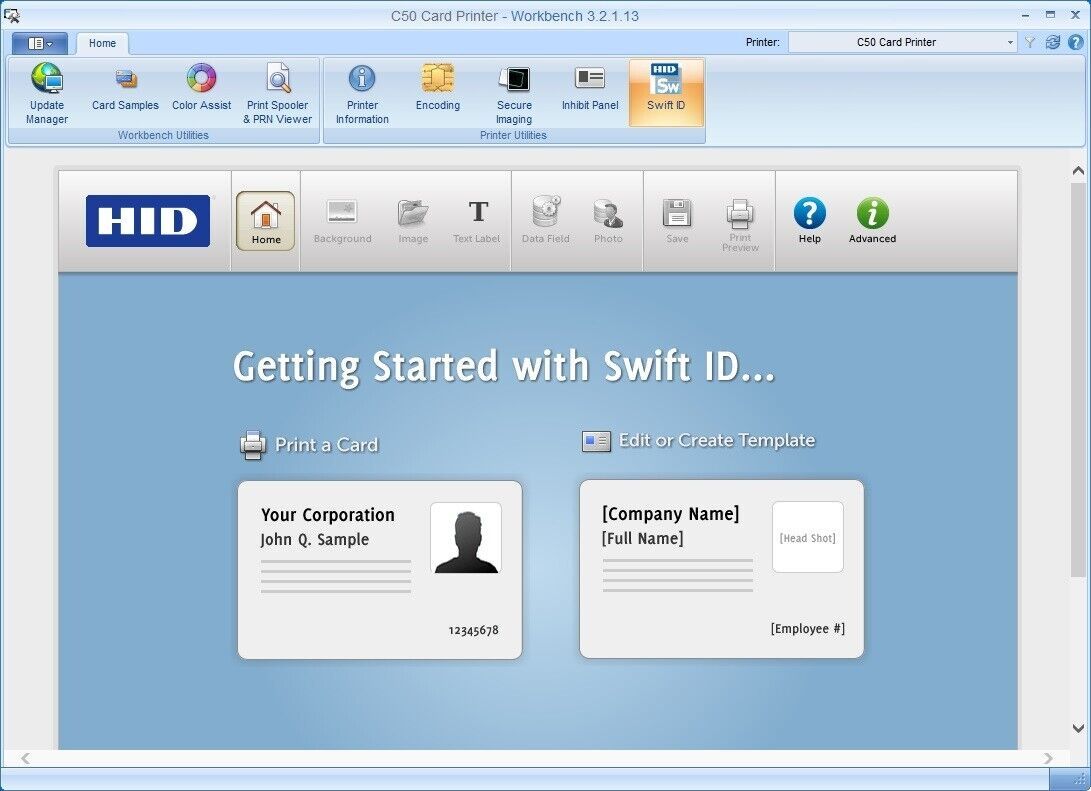The height and width of the screenshot is (791, 1091).
Task: Open the application menu dropdown button
Action: click(x=40, y=43)
